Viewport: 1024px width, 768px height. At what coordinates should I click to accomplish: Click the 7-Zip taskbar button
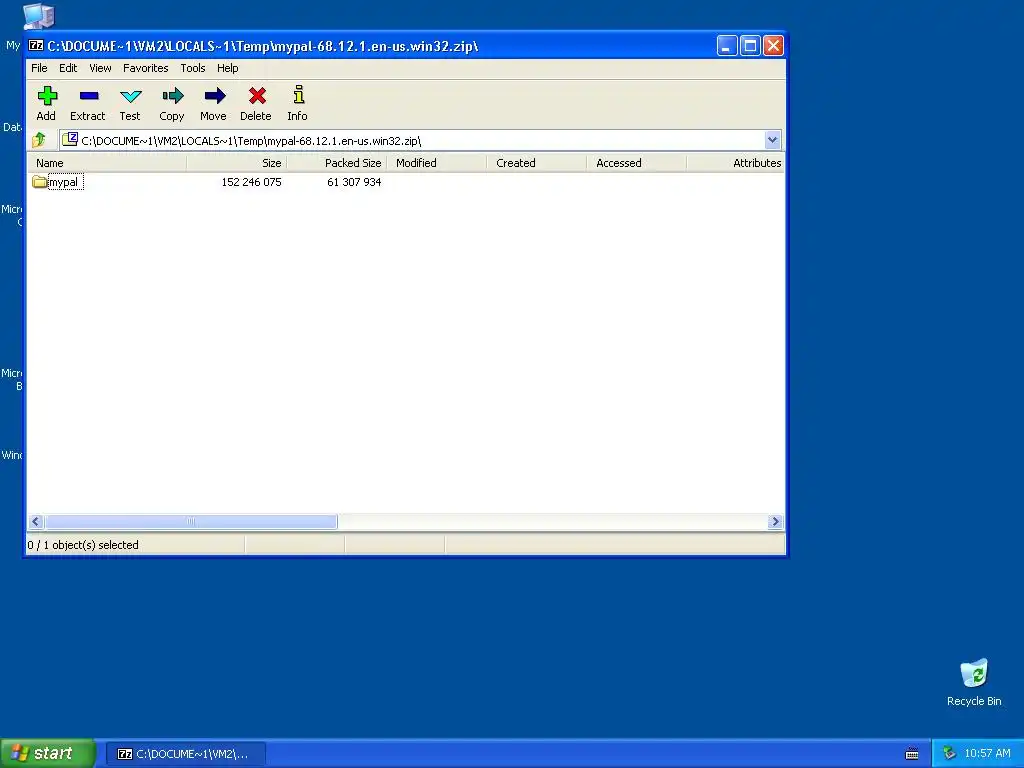tap(185, 754)
